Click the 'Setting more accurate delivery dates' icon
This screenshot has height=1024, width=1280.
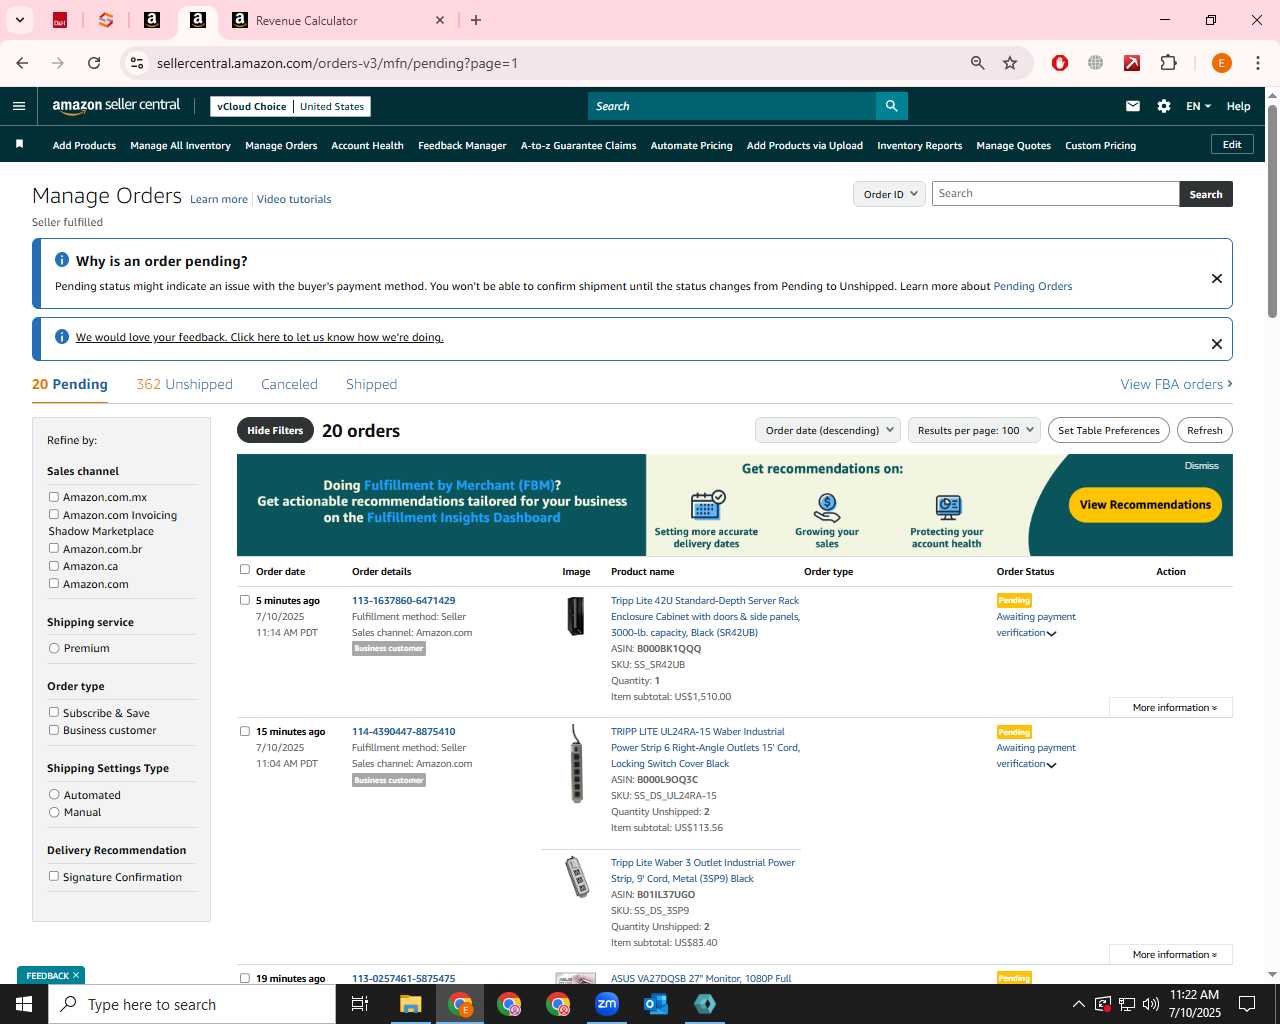point(707,505)
